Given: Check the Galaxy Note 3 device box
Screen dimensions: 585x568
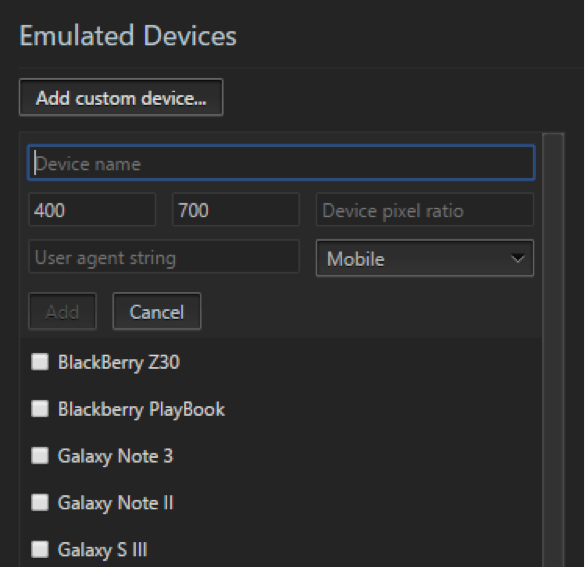Looking at the screenshot, I should tap(40, 456).
